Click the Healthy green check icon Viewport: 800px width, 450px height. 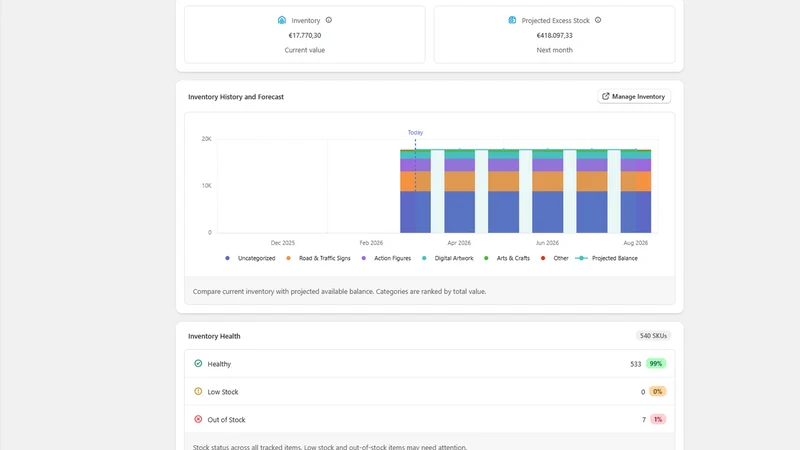tap(198, 363)
